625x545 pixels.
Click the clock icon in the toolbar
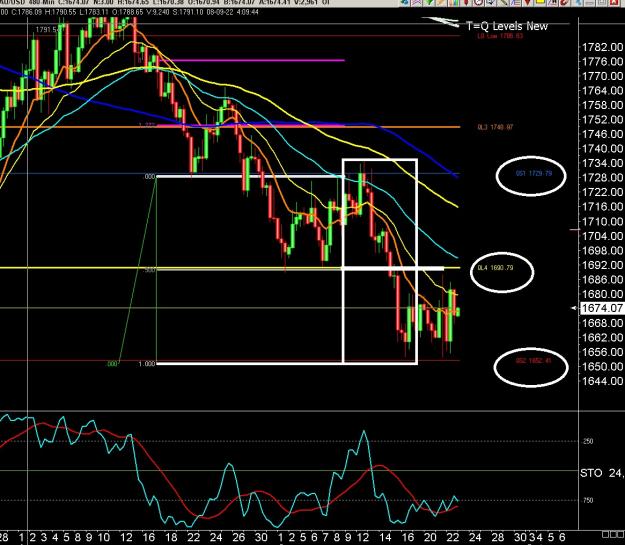478,2
